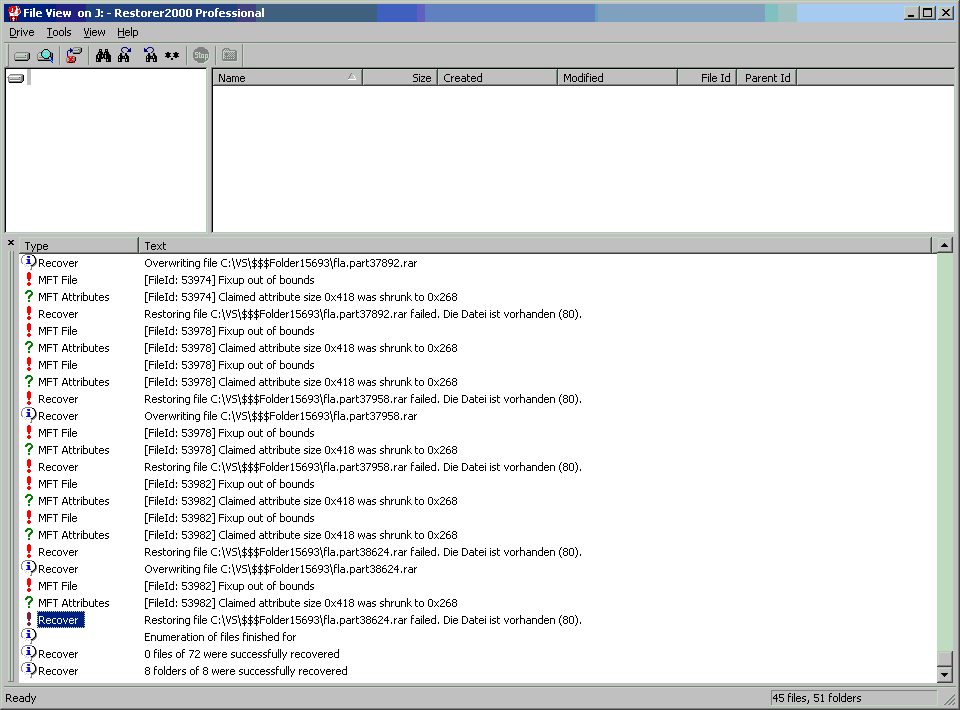Click error icon of 'Restoring fla.part37892.rar failed' row
The height and width of the screenshot is (710, 960).
[29, 313]
